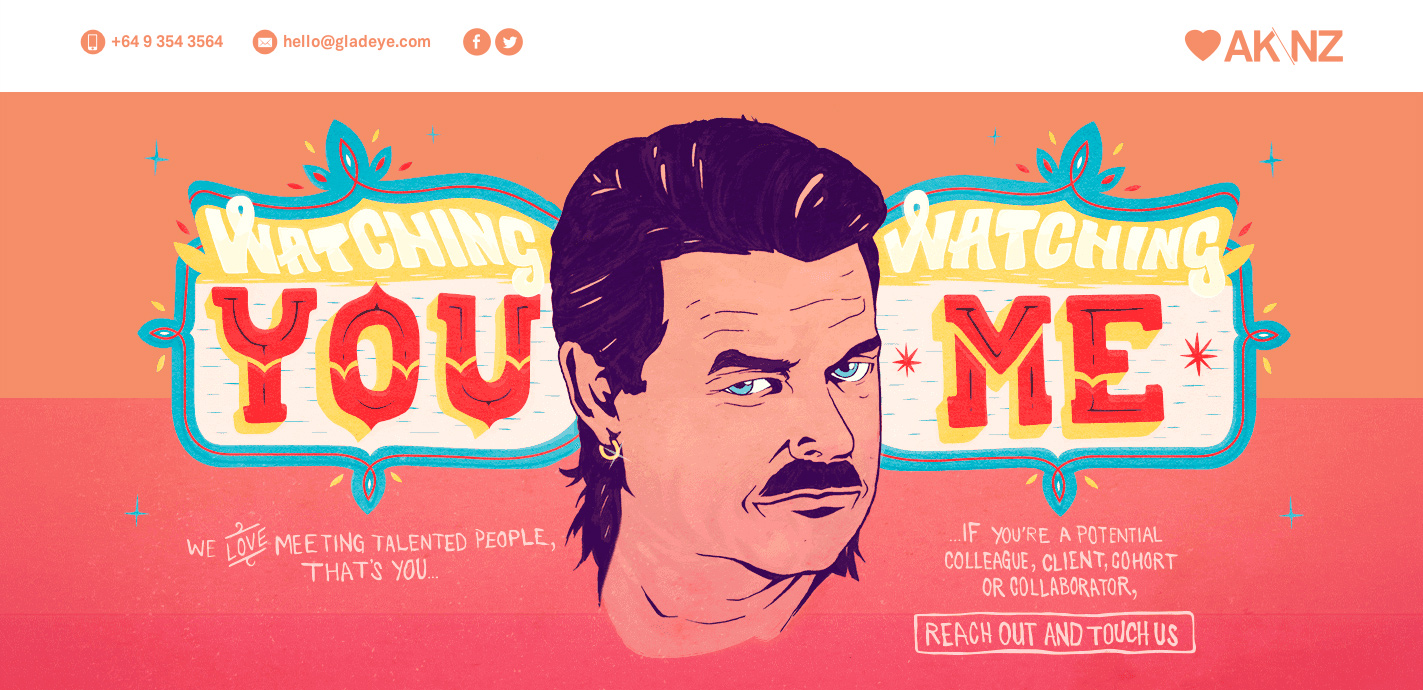This screenshot has height=690, width=1423.
Task: Click the big red ME lettering
Action: [1050, 360]
